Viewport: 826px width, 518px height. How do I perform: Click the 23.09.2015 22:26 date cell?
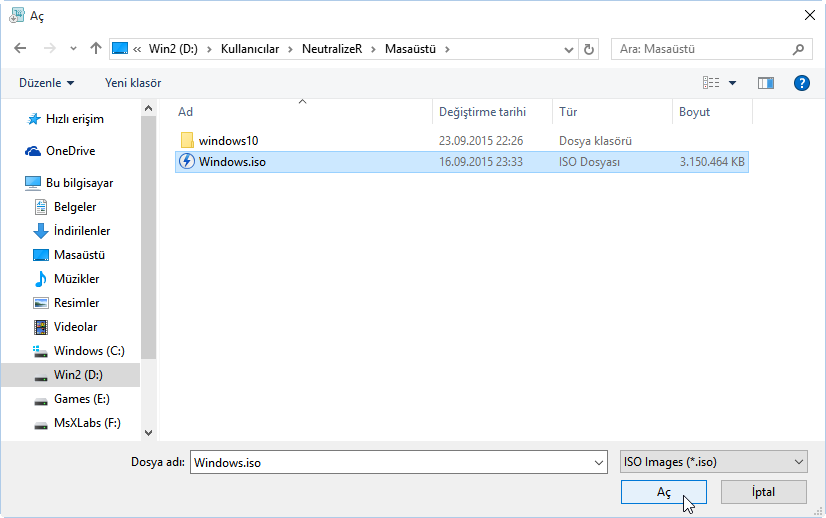(481, 141)
